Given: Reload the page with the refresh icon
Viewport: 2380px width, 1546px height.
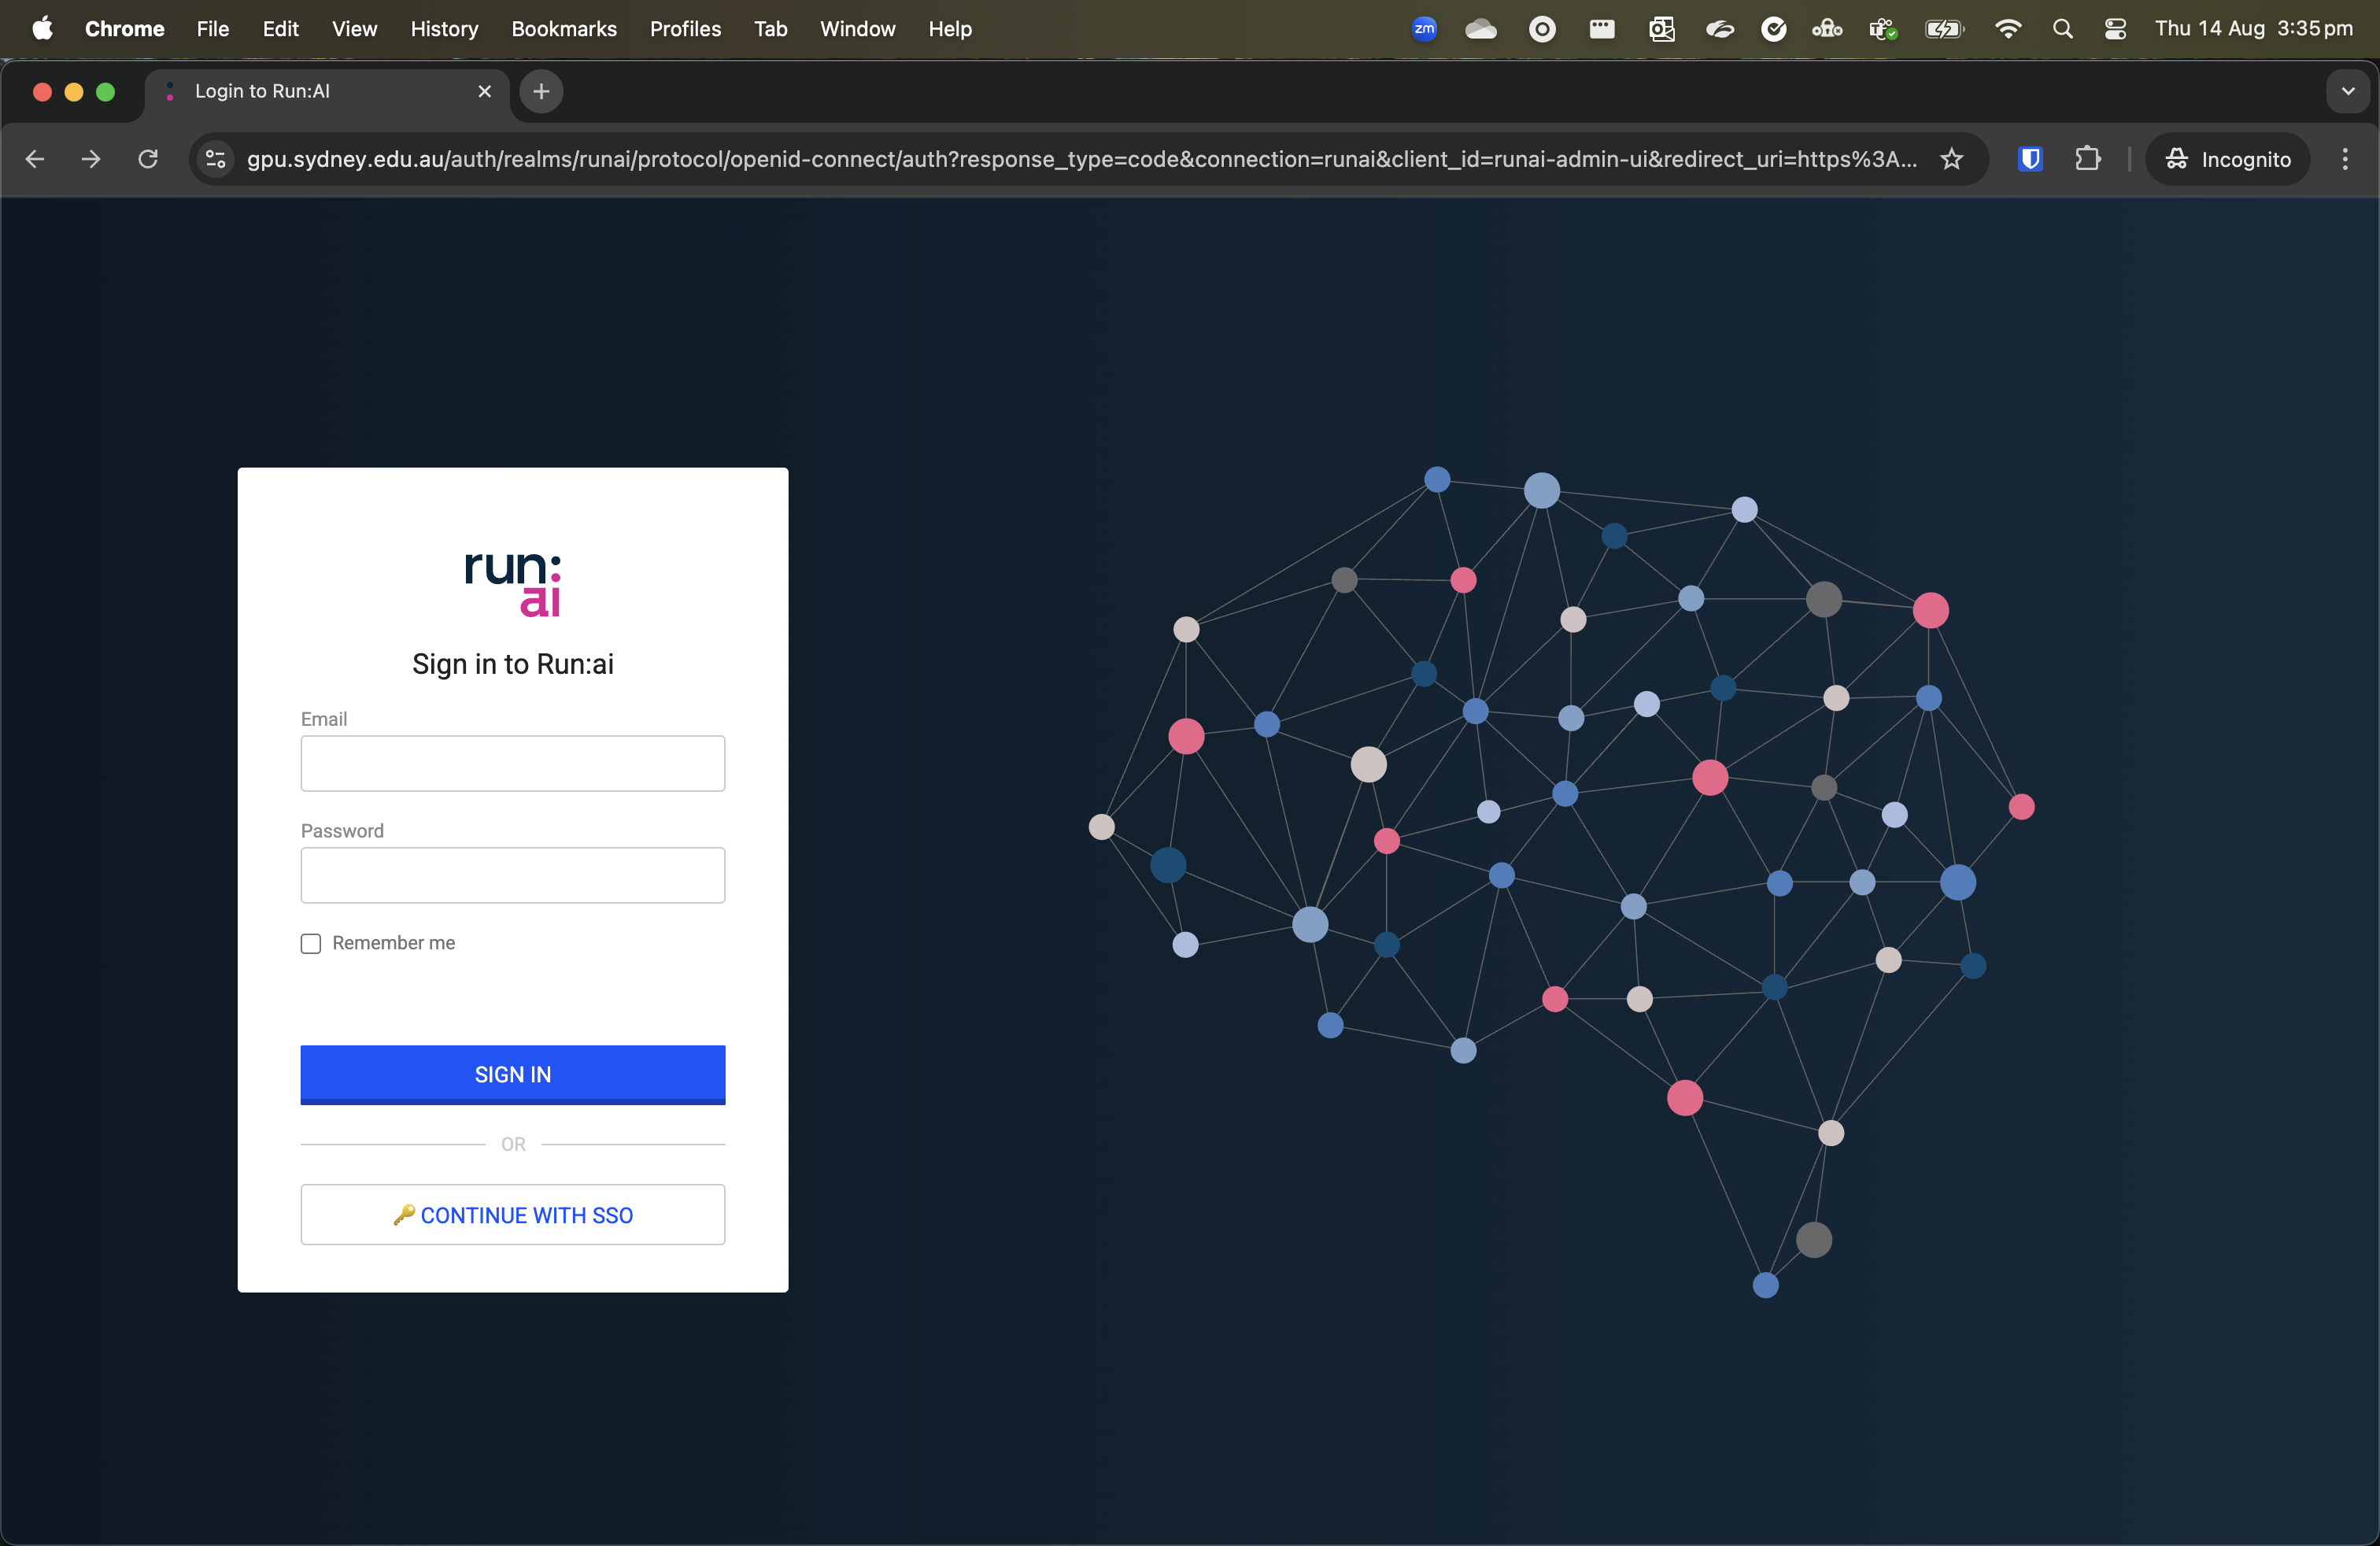Looking at the screenshot, I should [147, 159].
